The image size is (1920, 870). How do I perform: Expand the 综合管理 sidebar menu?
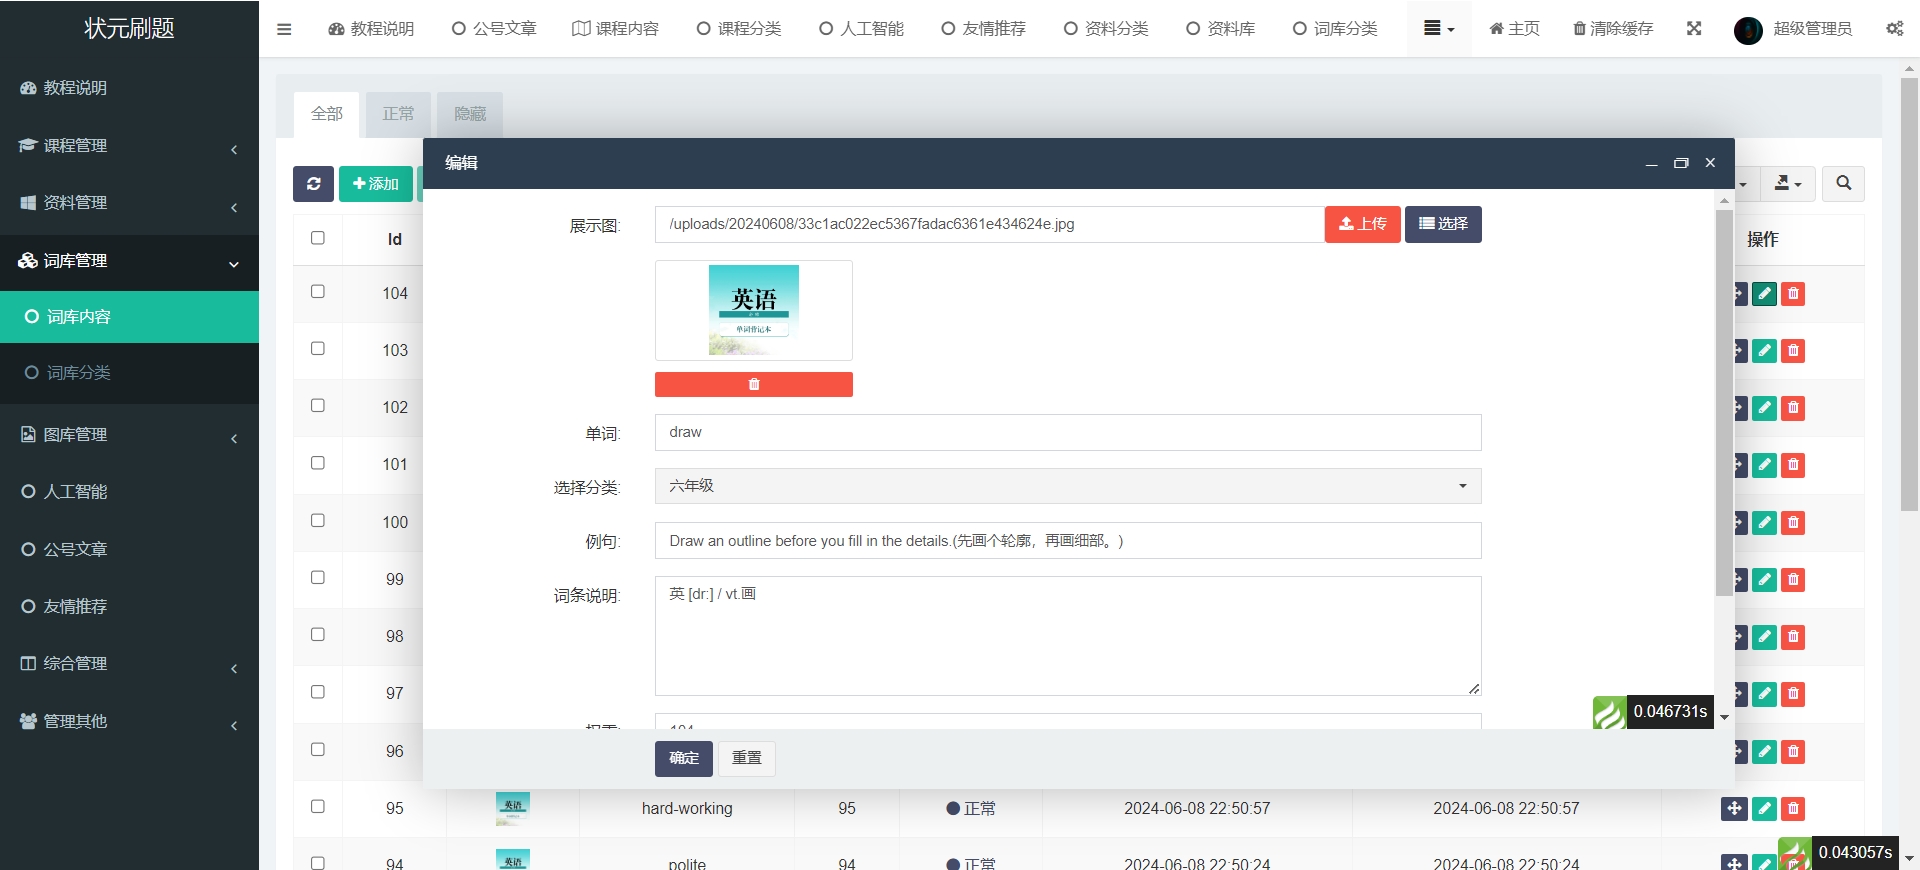[x=129, y=664]
